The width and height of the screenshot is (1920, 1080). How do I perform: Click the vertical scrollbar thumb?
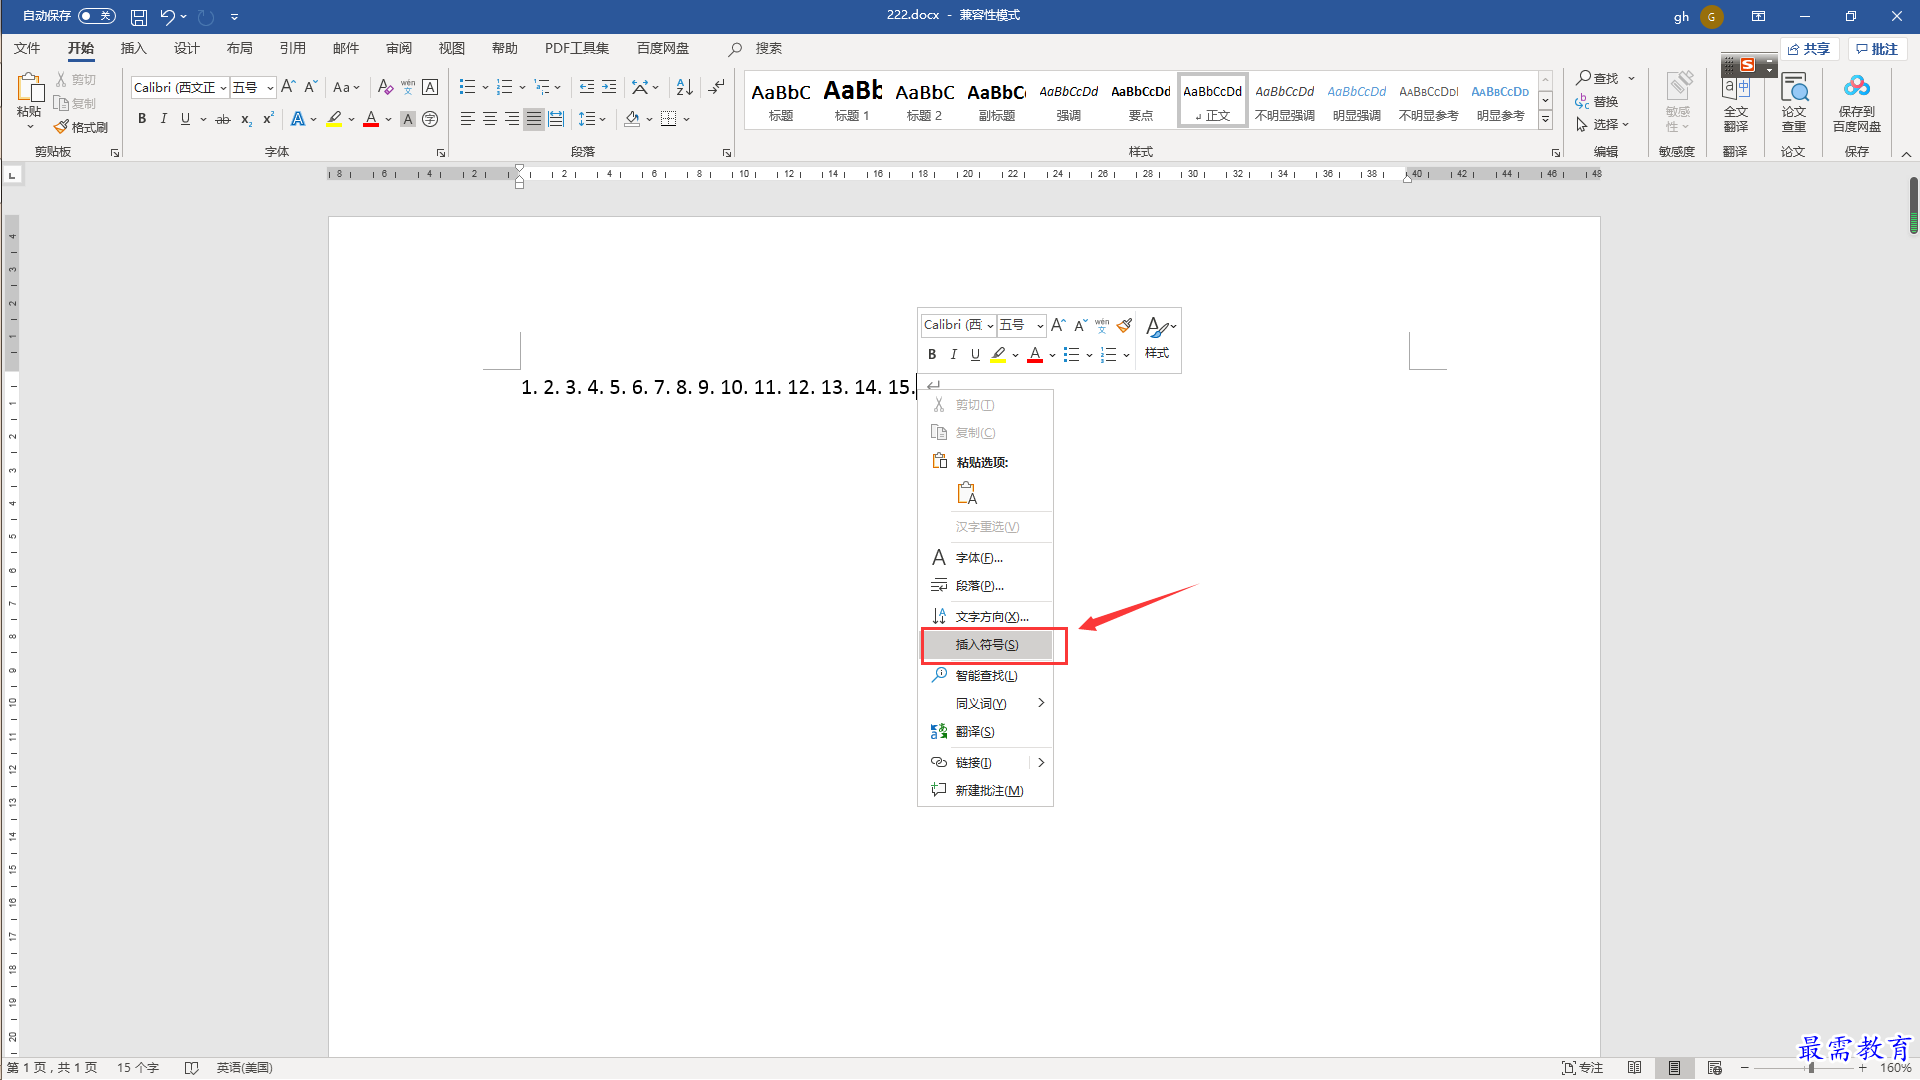click(1913, 206)
